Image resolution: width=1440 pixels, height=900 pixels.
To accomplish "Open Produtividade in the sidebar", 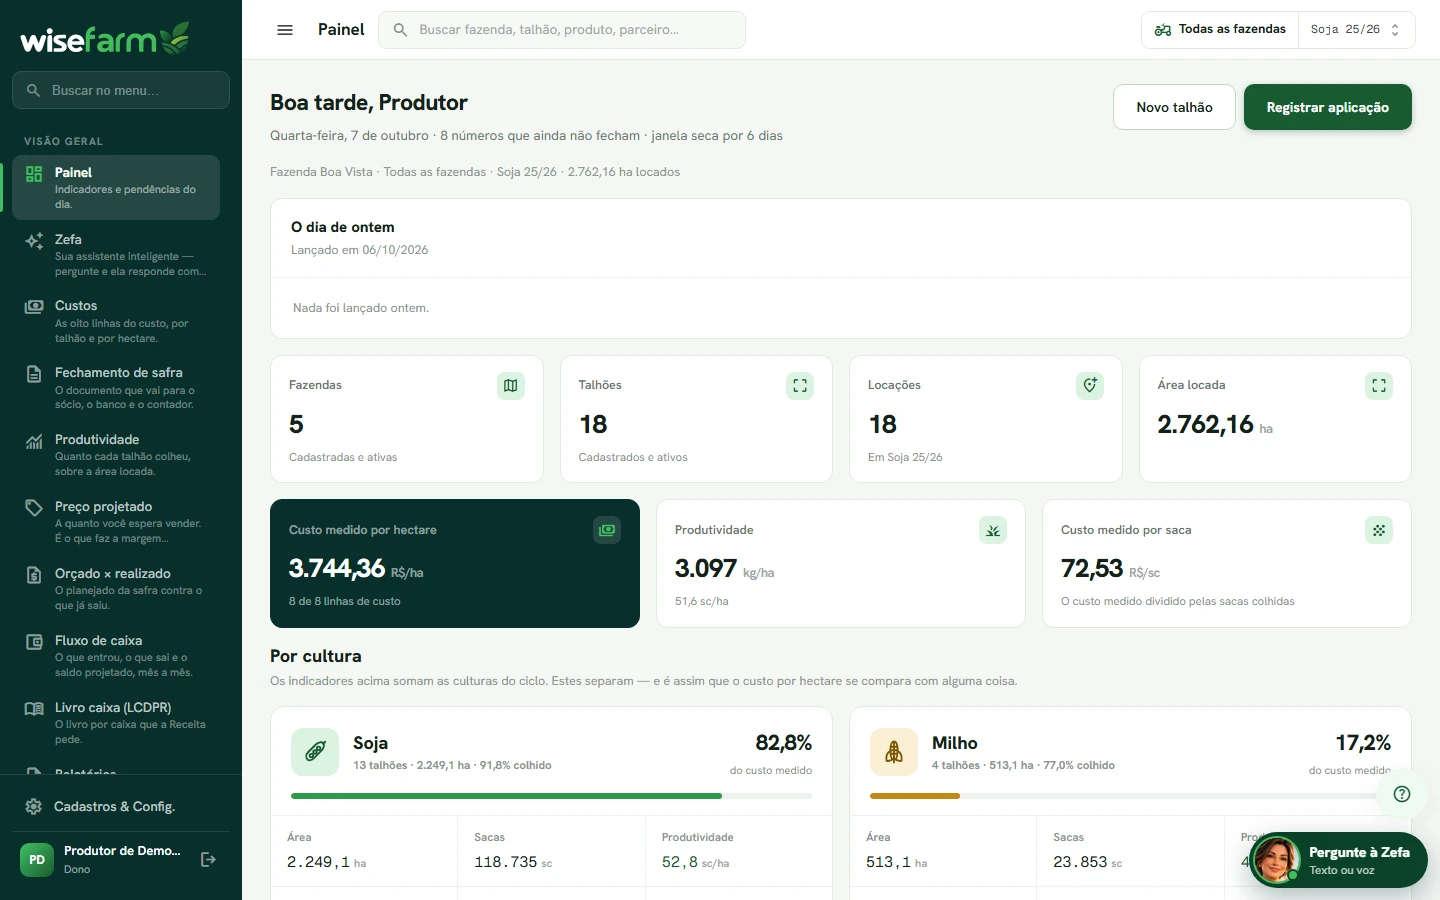I will coord(116,455).
